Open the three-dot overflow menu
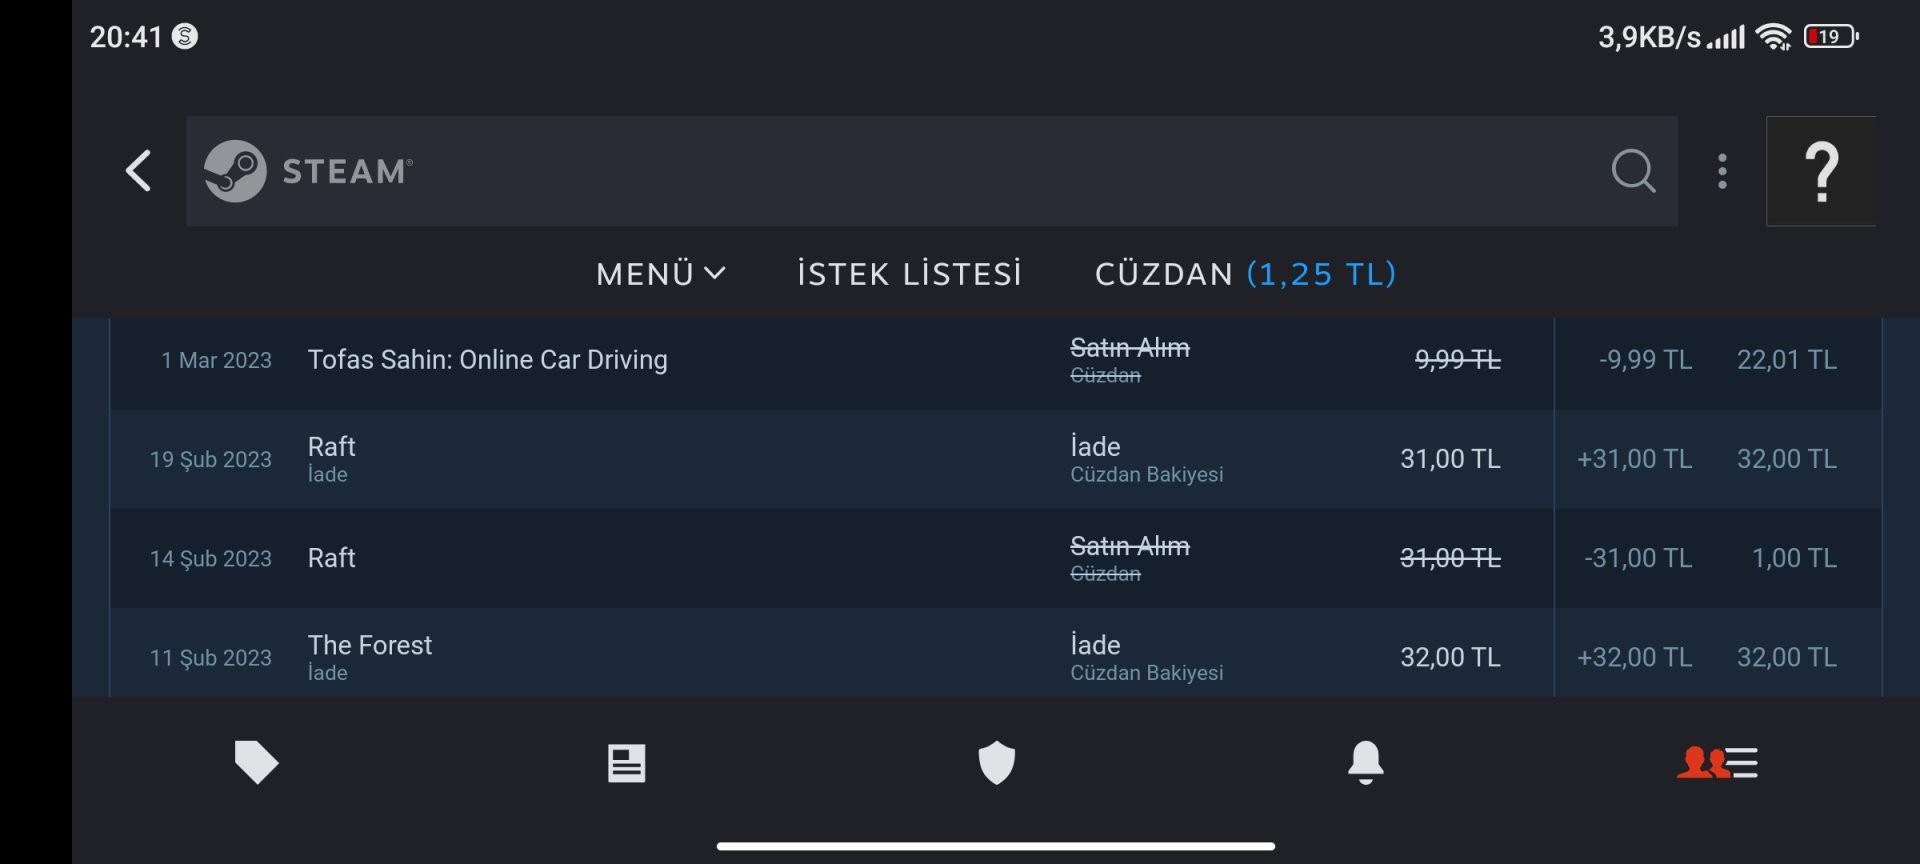The image size is (1920, 864). [x=1722, y=171]
